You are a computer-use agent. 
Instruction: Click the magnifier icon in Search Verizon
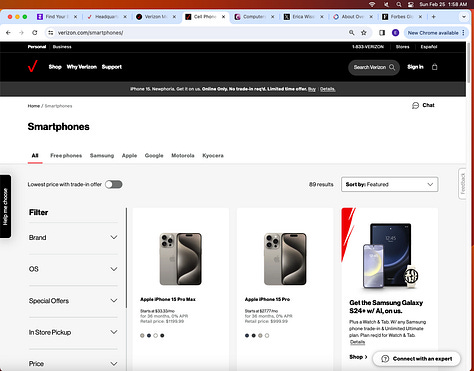click(392, 67)
